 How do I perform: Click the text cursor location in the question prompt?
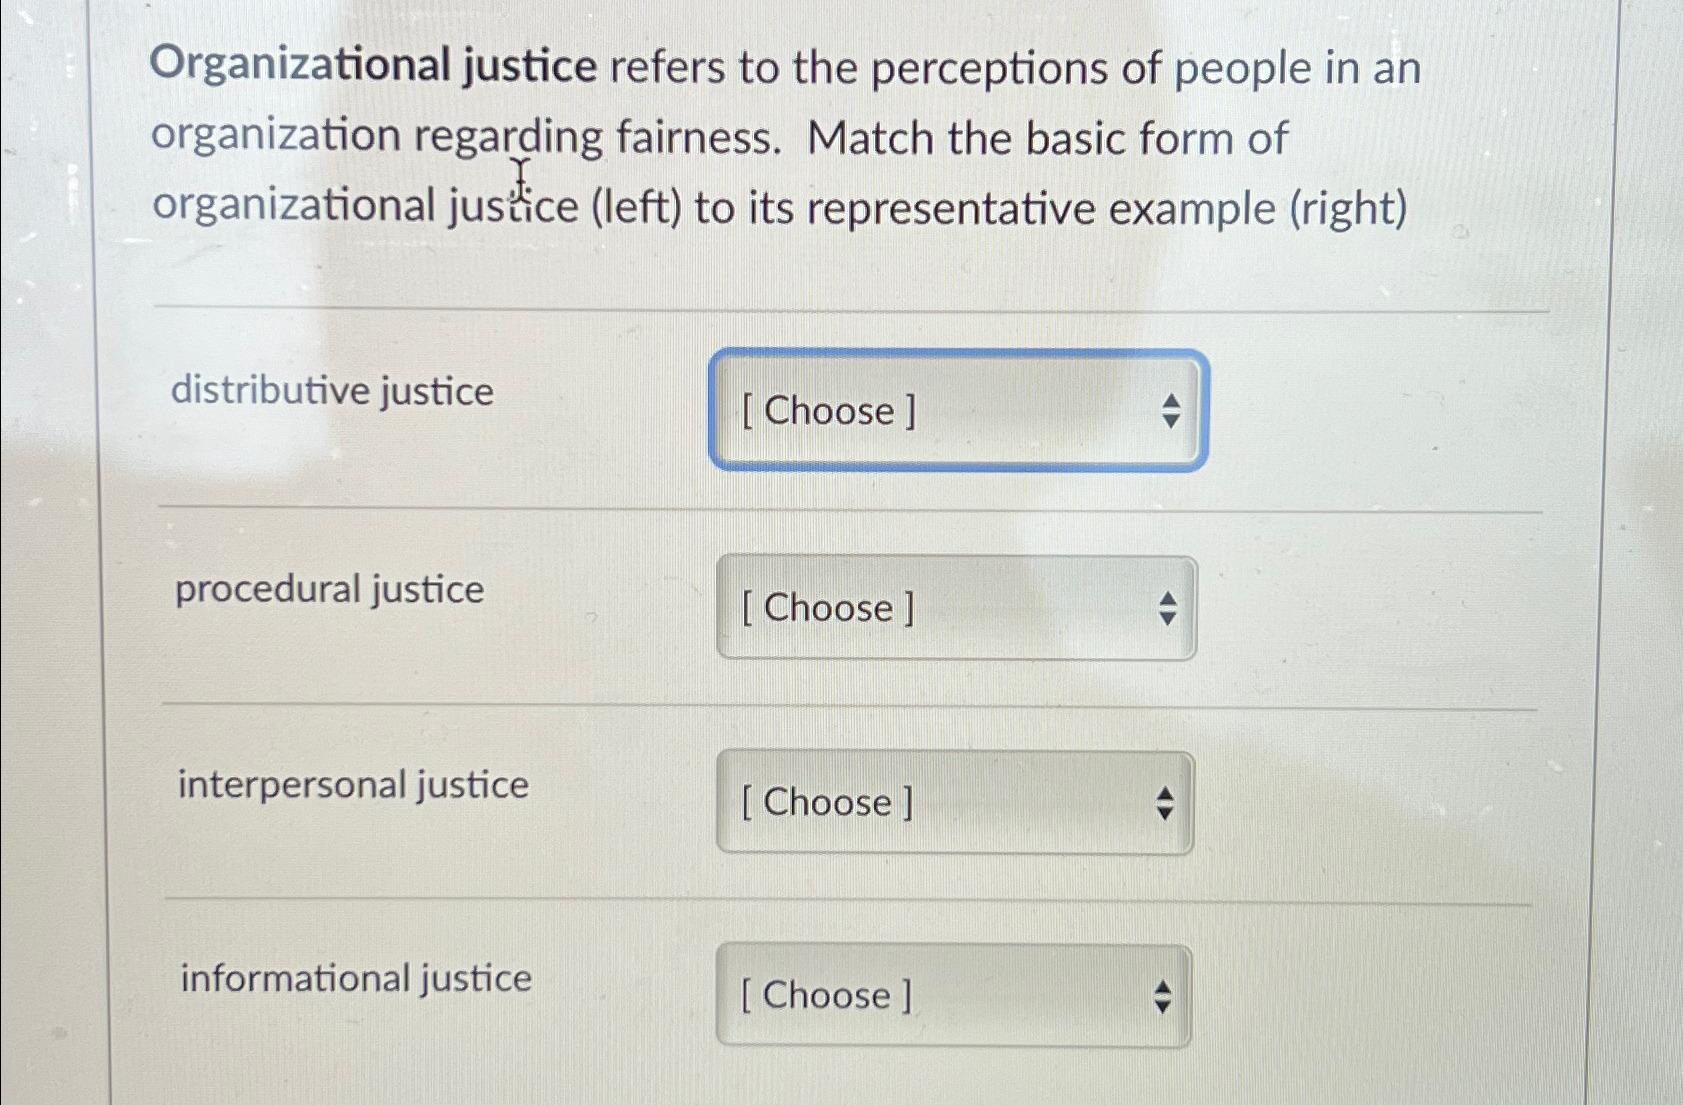(x=520, y=178)
